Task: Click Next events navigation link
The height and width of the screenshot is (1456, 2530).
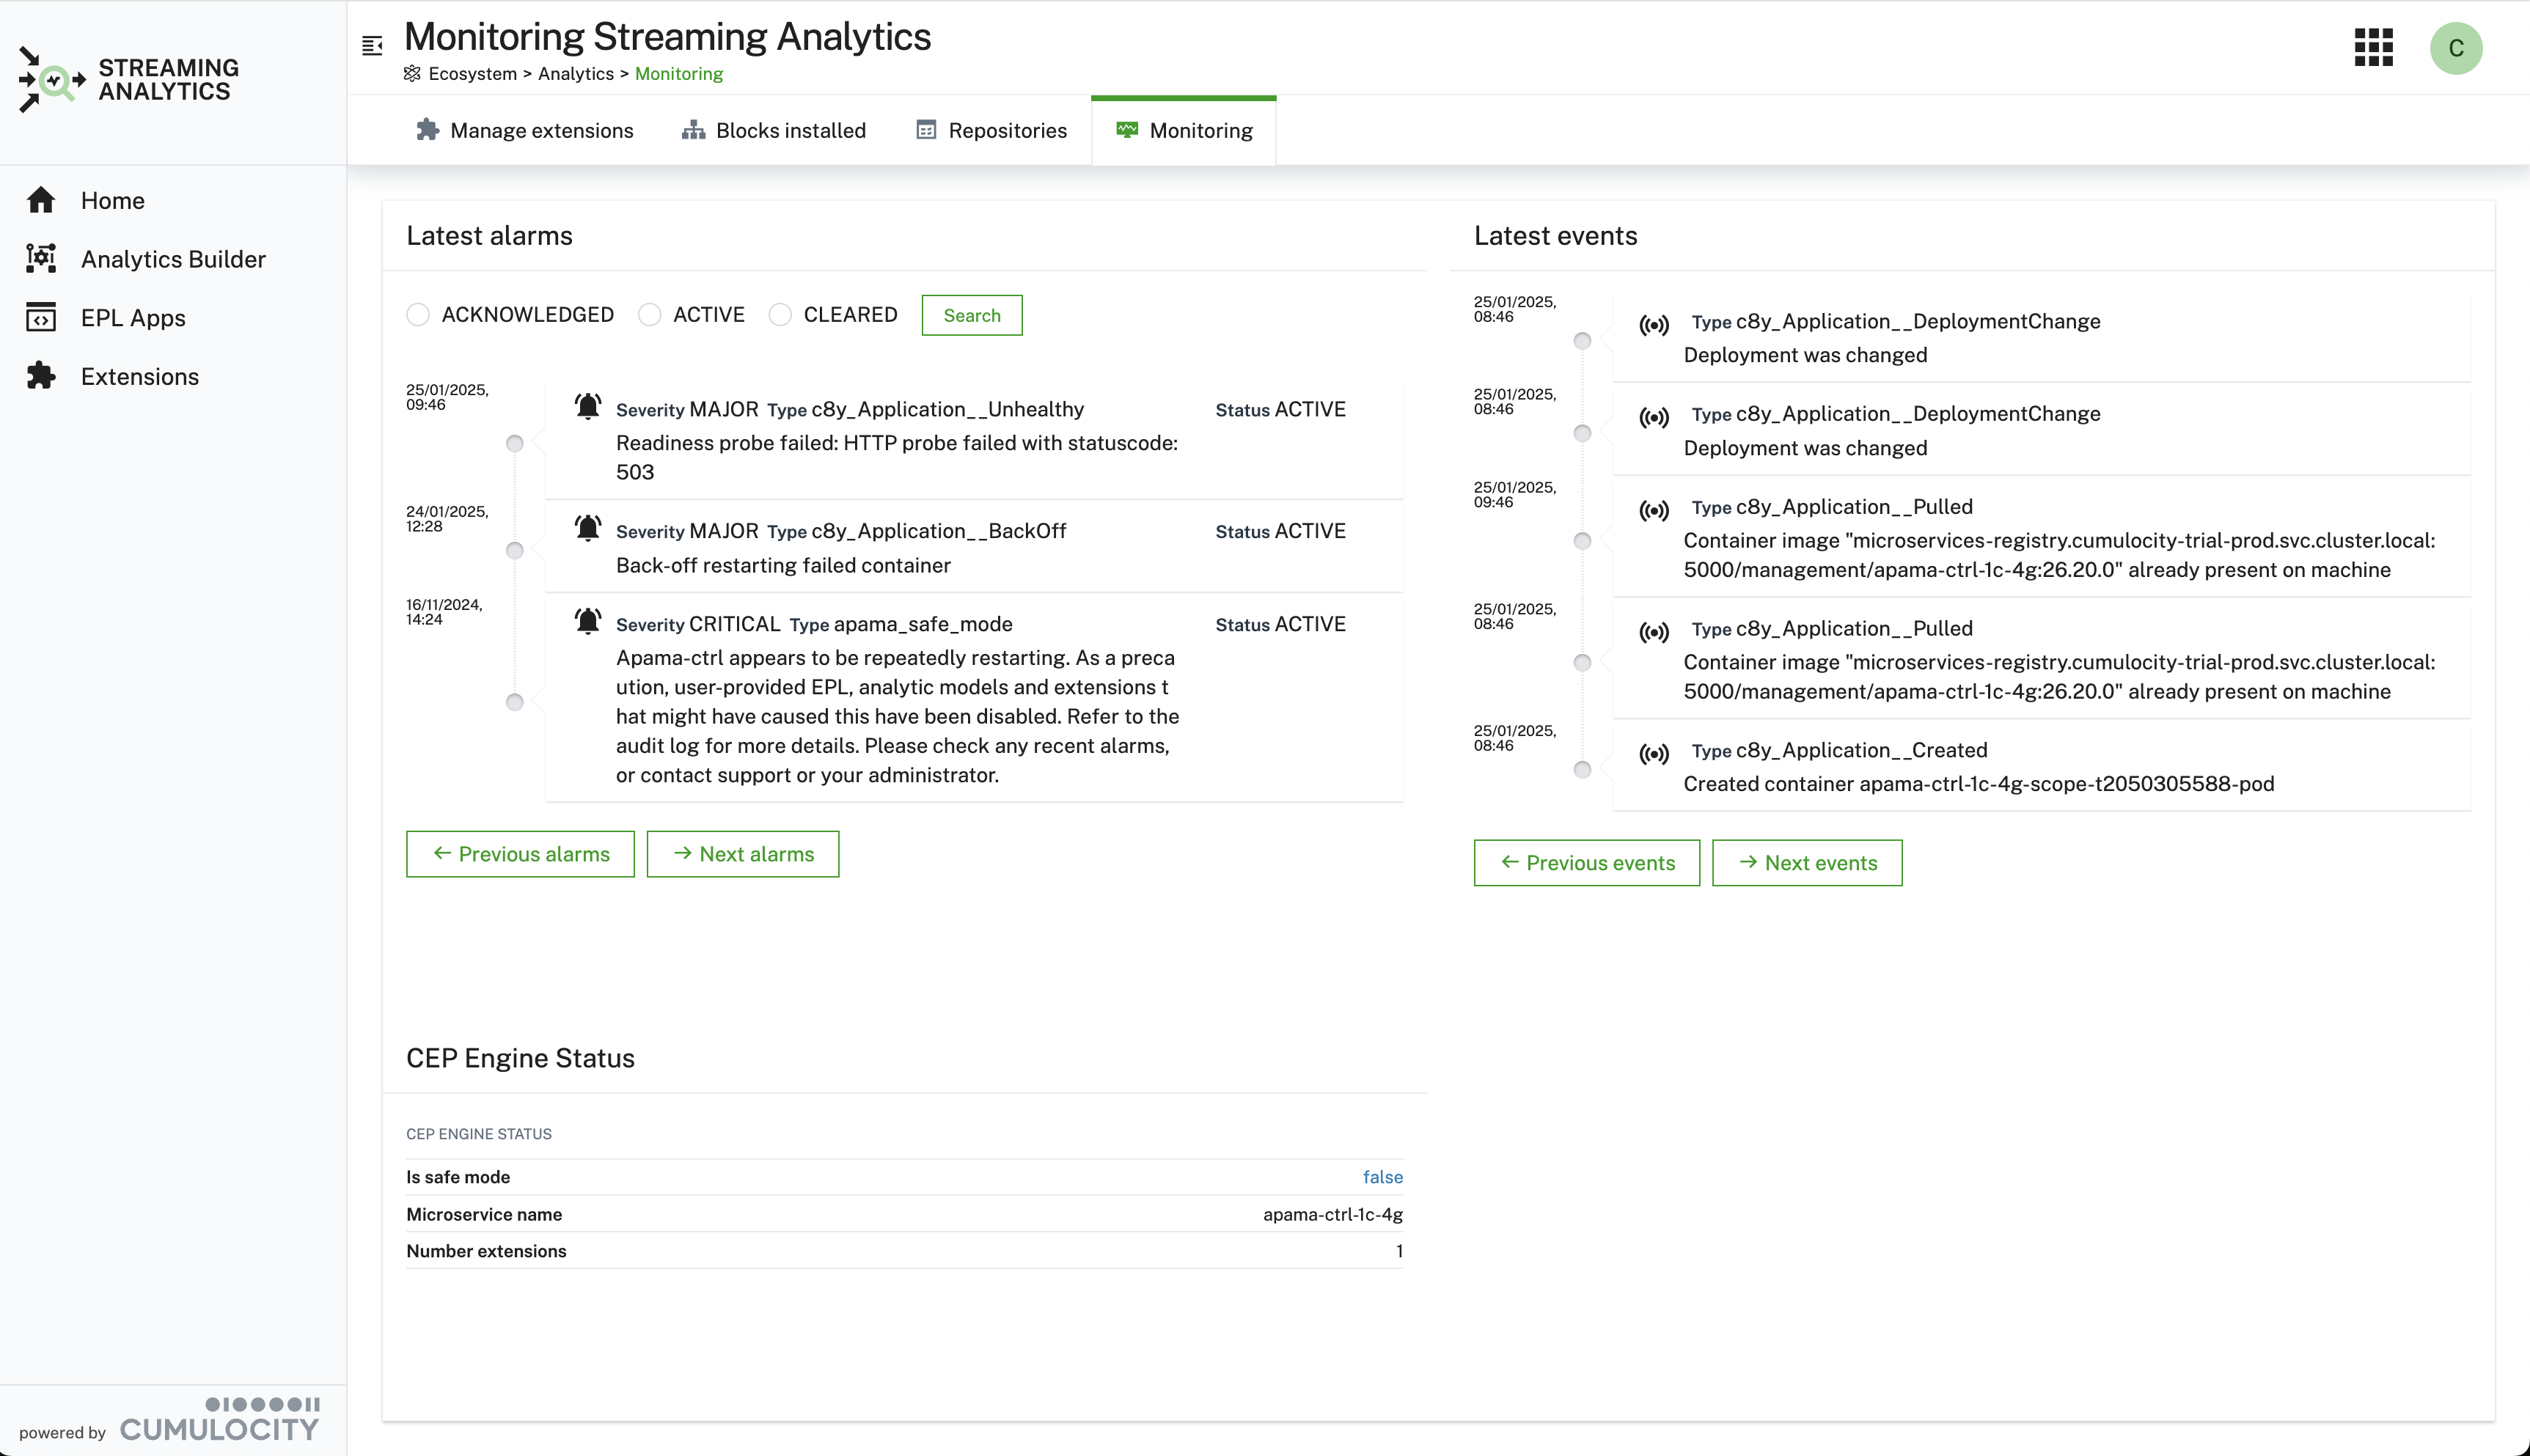Action: (1807, 861)
